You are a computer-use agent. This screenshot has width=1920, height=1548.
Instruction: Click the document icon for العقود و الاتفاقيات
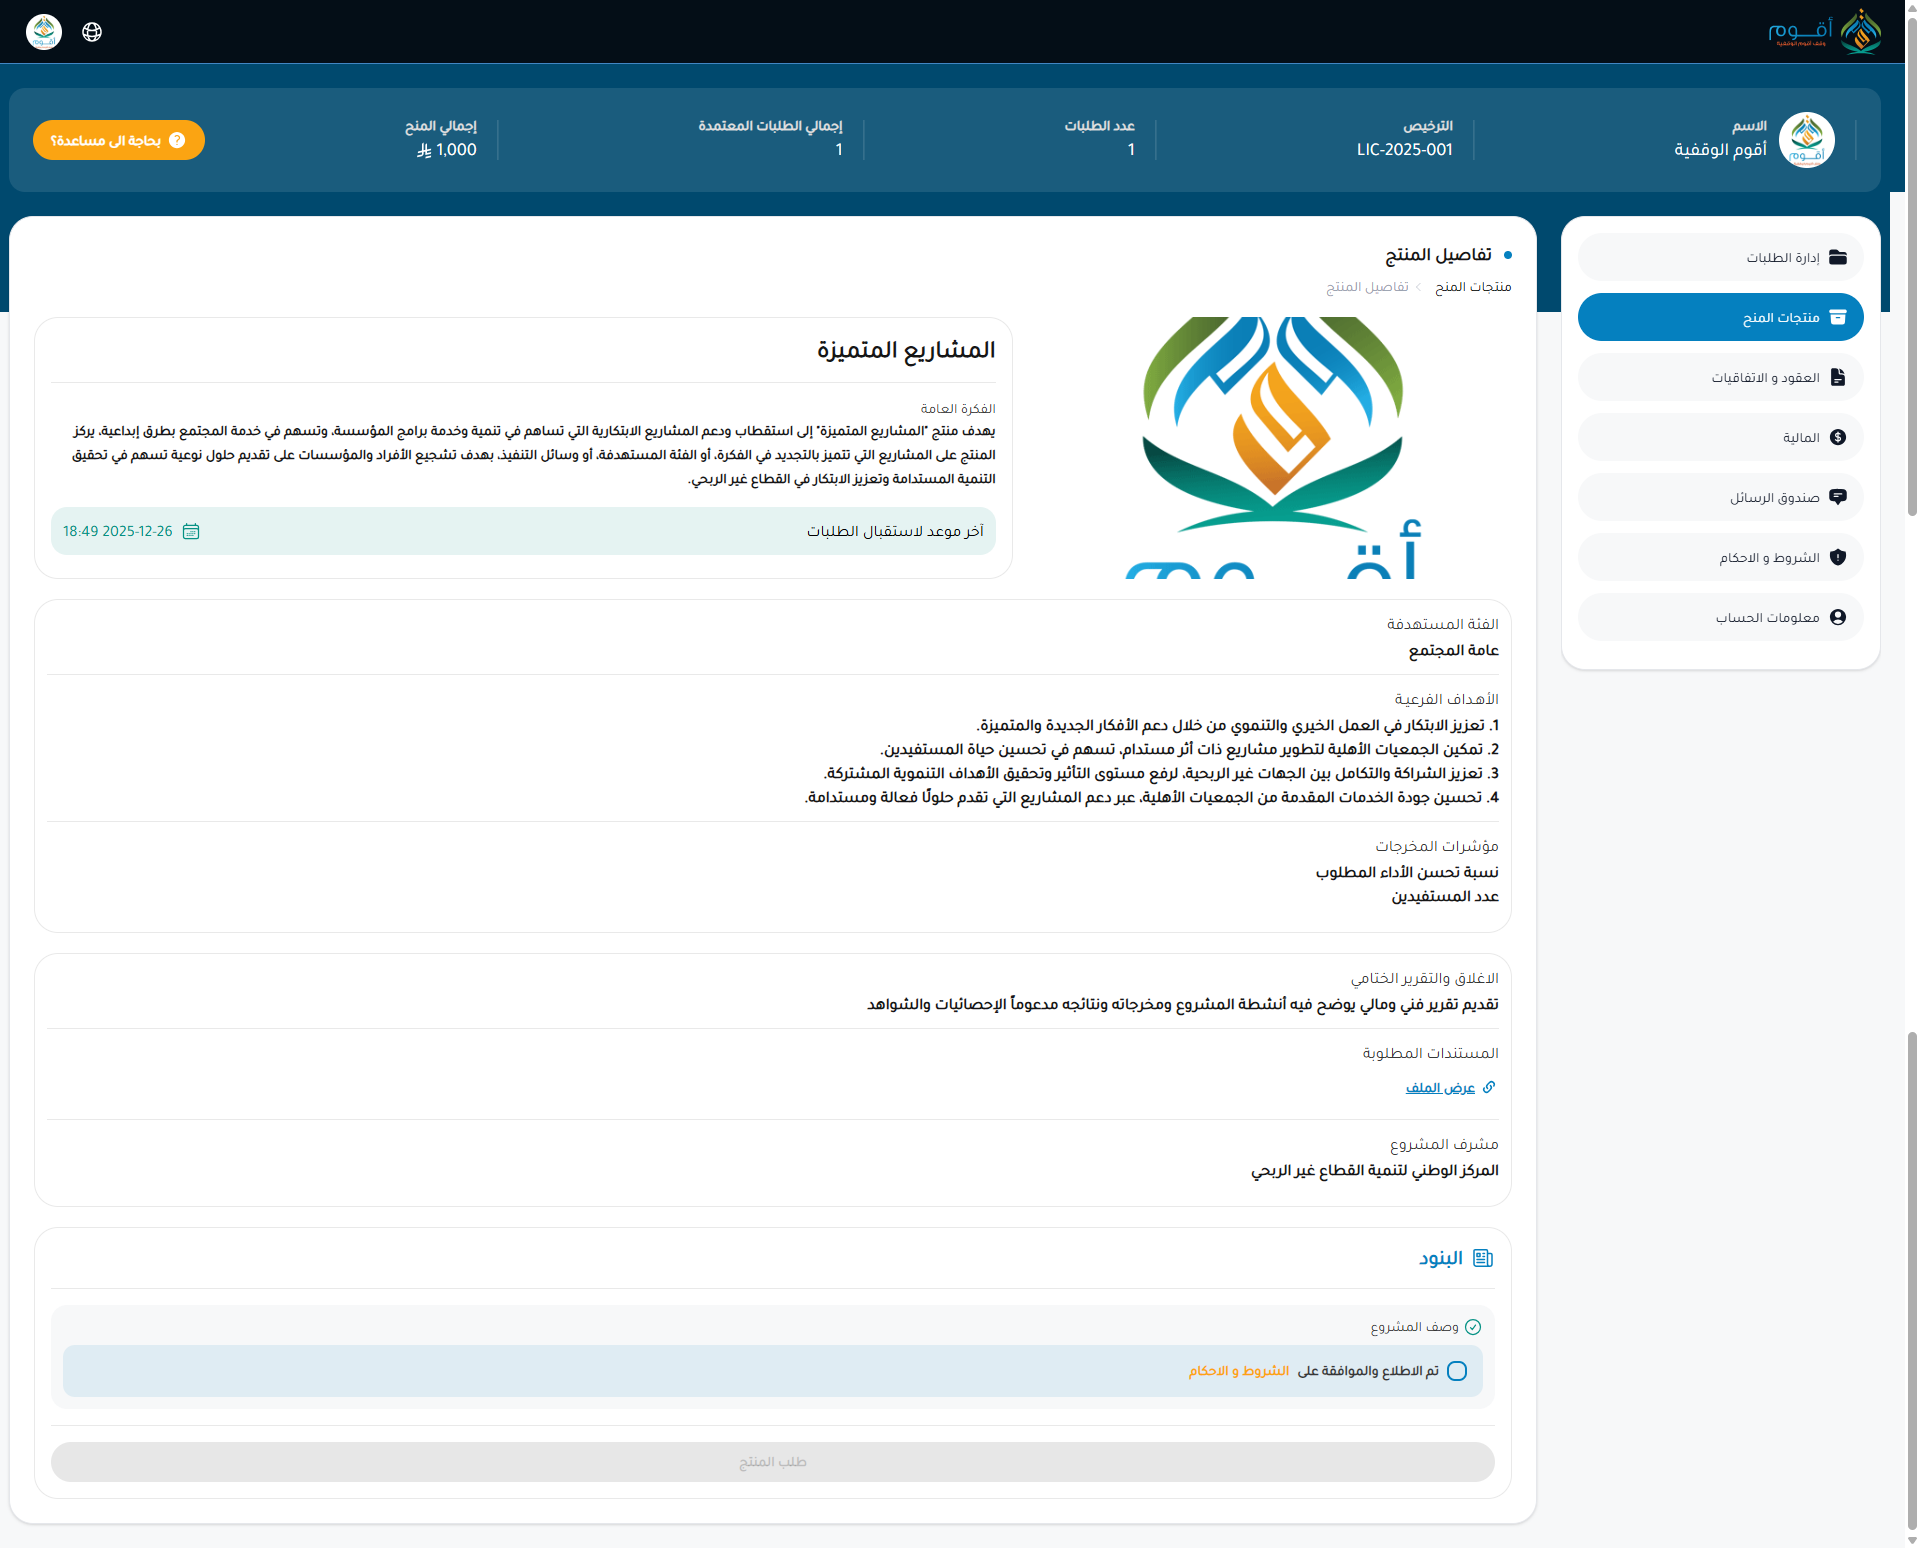pyautogui.click(x=1837, y=377)
